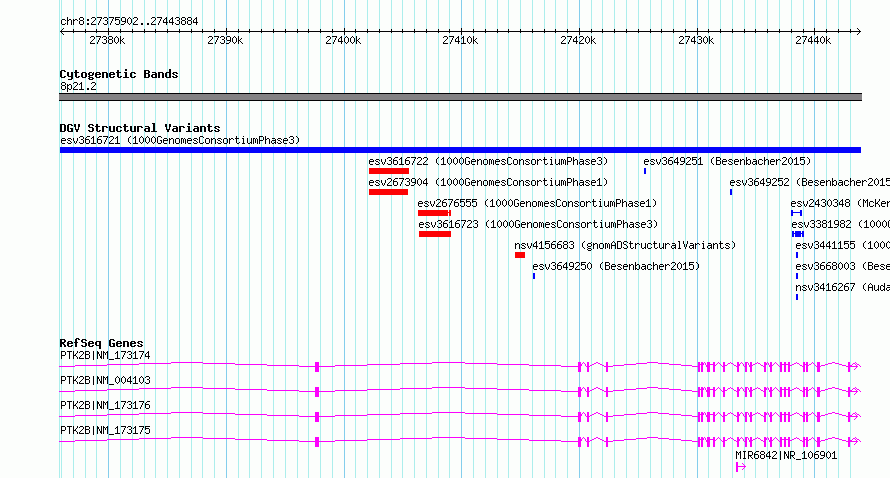This screenshot has width=890, height=478.
Task: Open the RefSeq Genes track title
Action: (102, 343)
